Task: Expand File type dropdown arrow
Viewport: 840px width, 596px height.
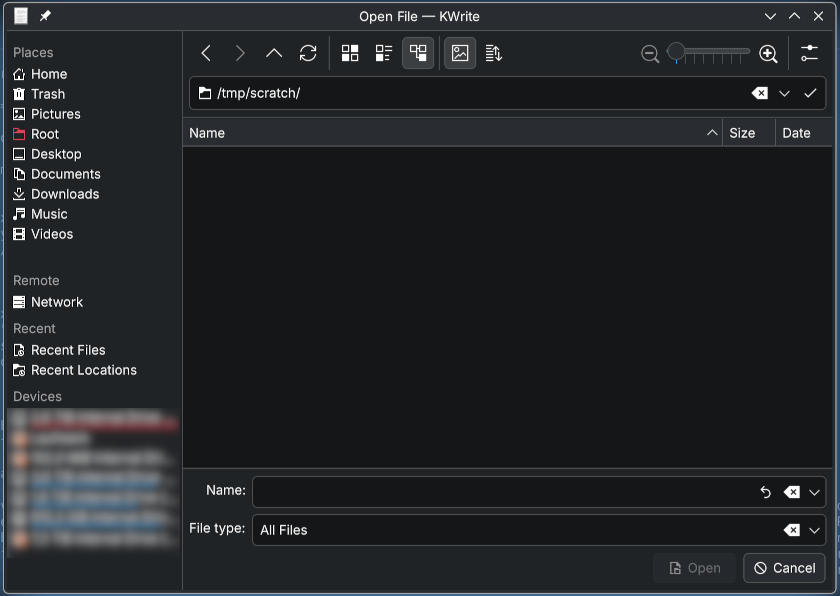Action: tap(814, 530)
